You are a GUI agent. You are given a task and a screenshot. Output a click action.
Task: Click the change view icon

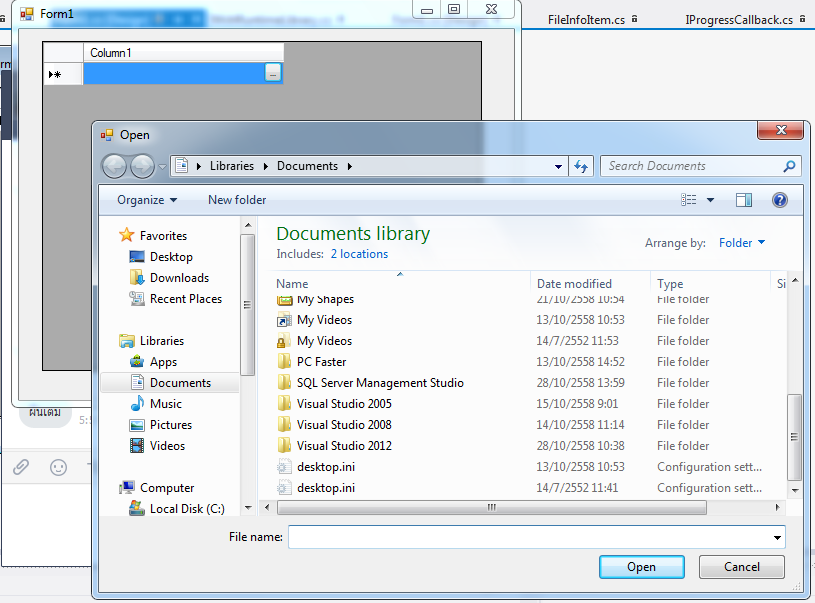point(689,200)
